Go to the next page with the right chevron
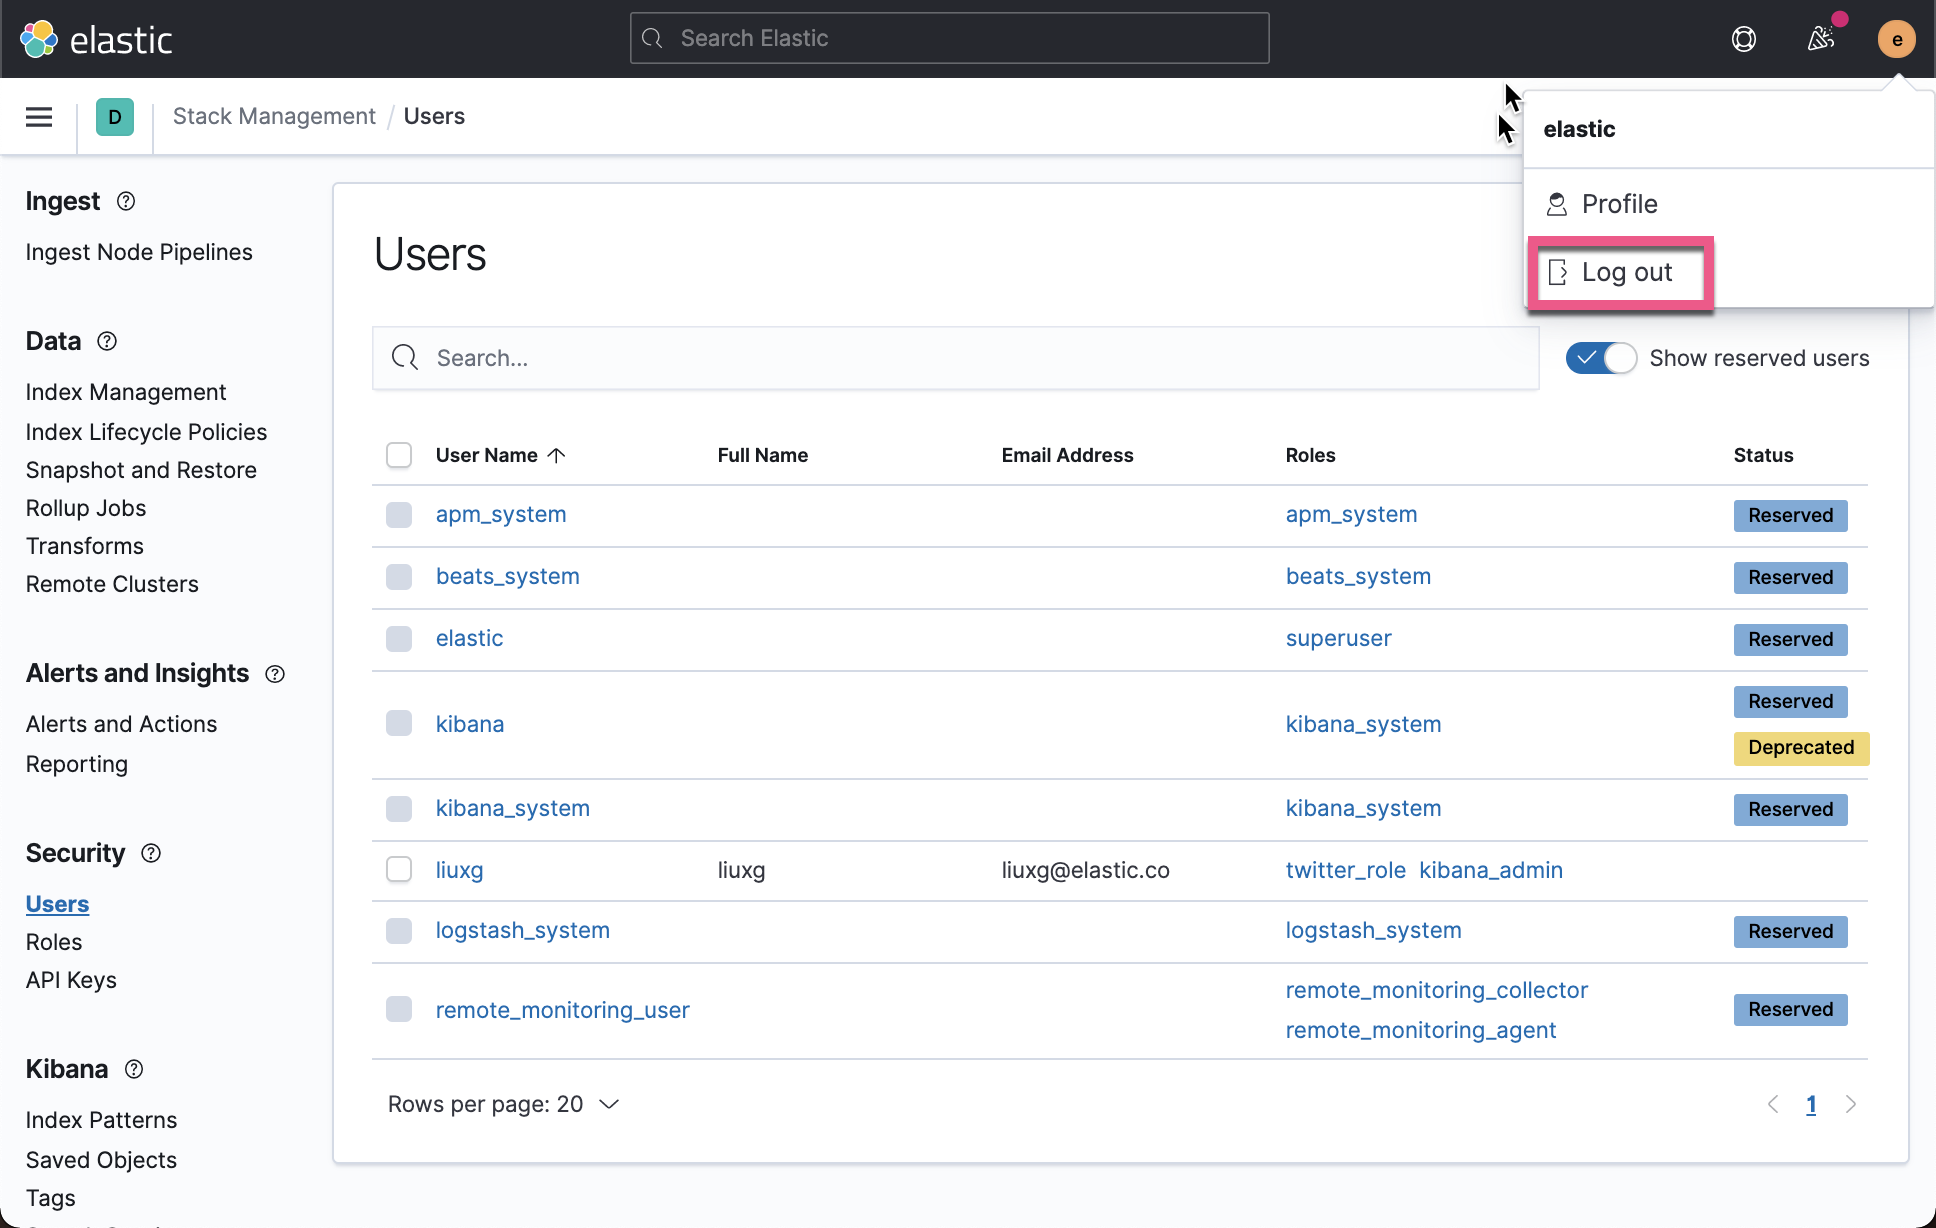The width and height of the screenshot is (1936, 1228). tap(1850, 1104)
